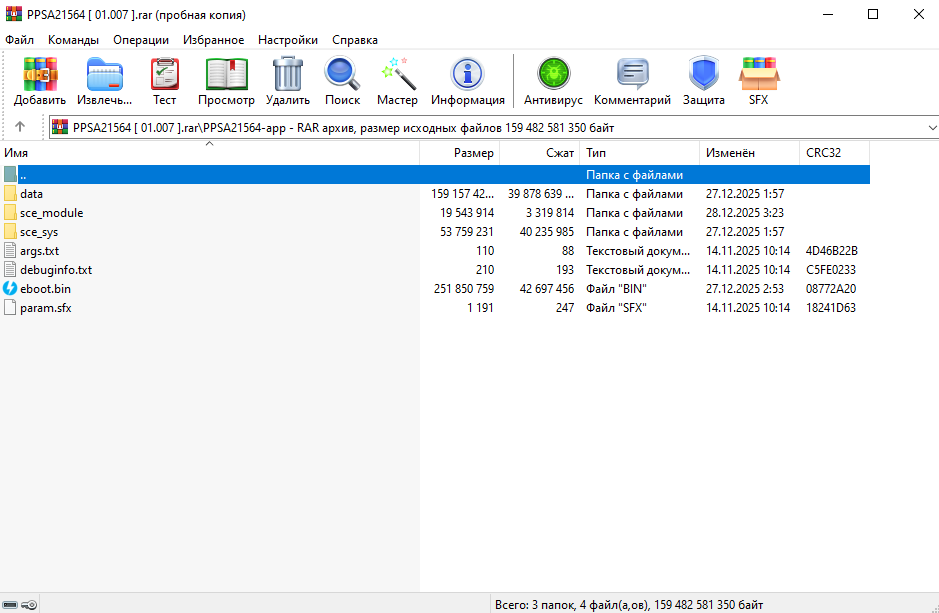Click the Извлечь (Extract) toolbar icon
This screenshot has height=613, width=939.
104,81
